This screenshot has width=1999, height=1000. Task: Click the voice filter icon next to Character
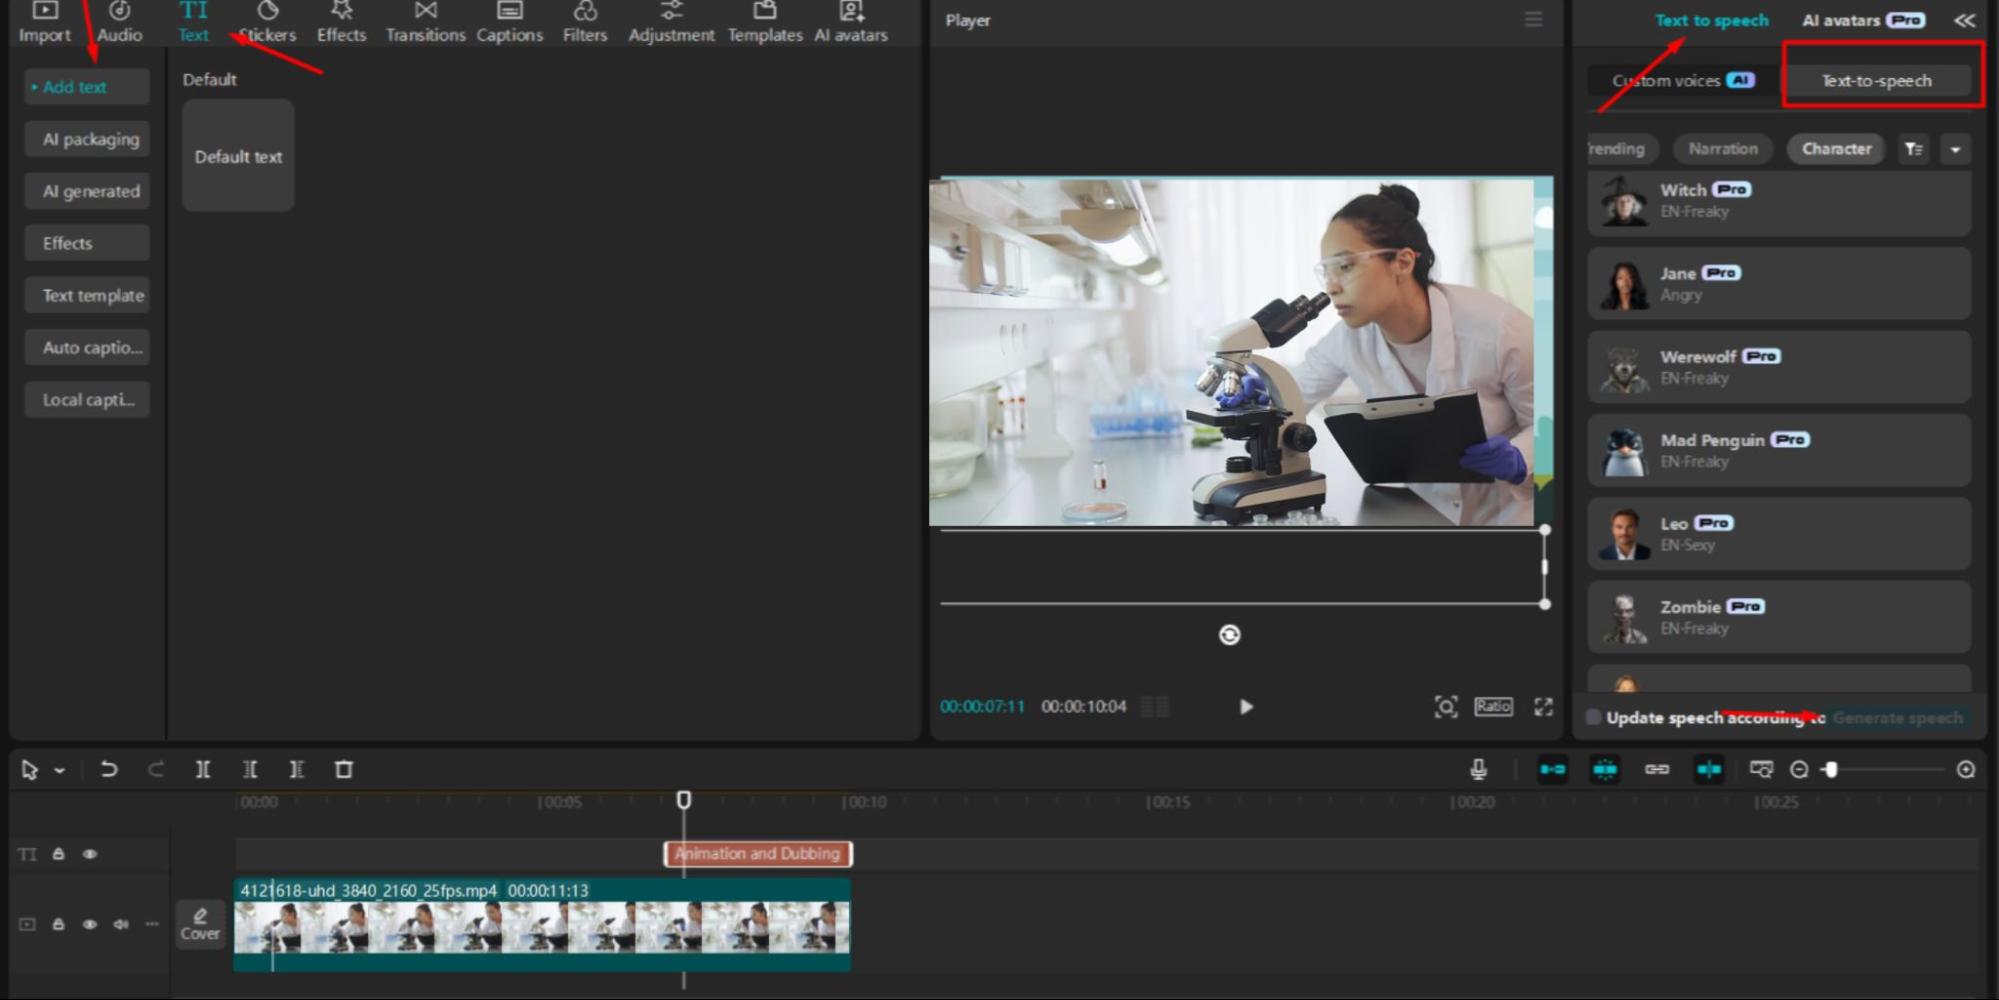coord(1913,149)
